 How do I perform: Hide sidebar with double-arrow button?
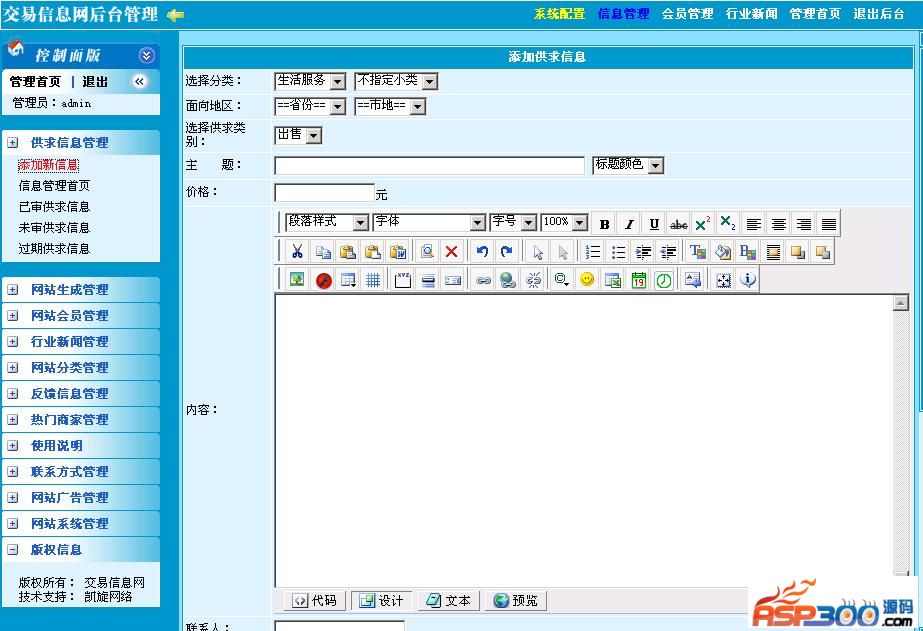(x=139, y=81)
